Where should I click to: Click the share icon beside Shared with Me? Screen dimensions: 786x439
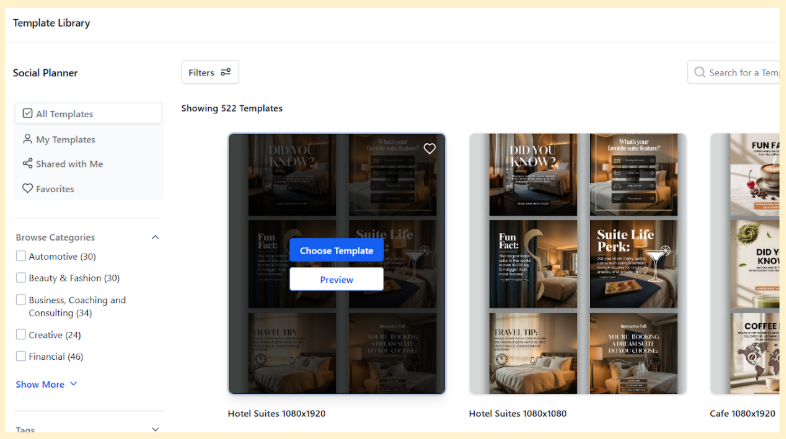point(28,163)
